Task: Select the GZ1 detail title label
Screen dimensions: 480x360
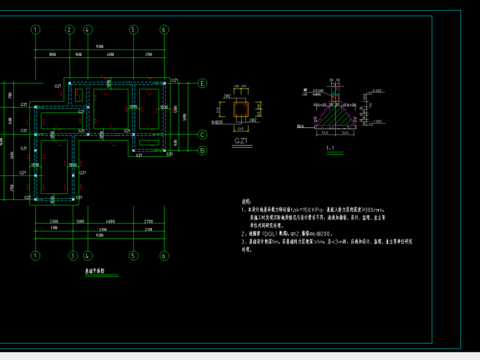Action: 241,141
